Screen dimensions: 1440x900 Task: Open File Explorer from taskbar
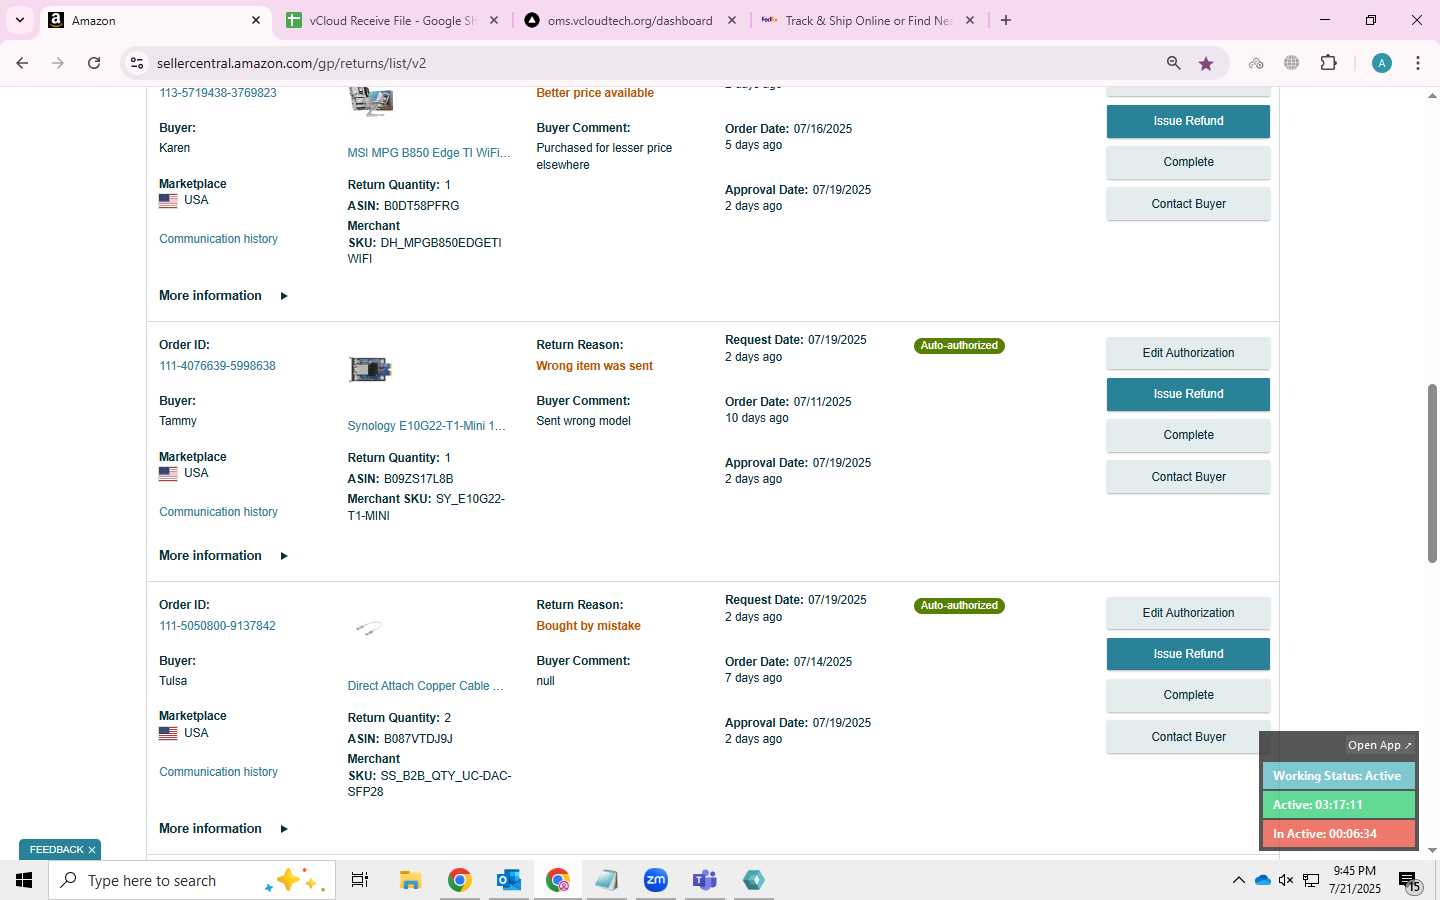click(x=410, y=880)
